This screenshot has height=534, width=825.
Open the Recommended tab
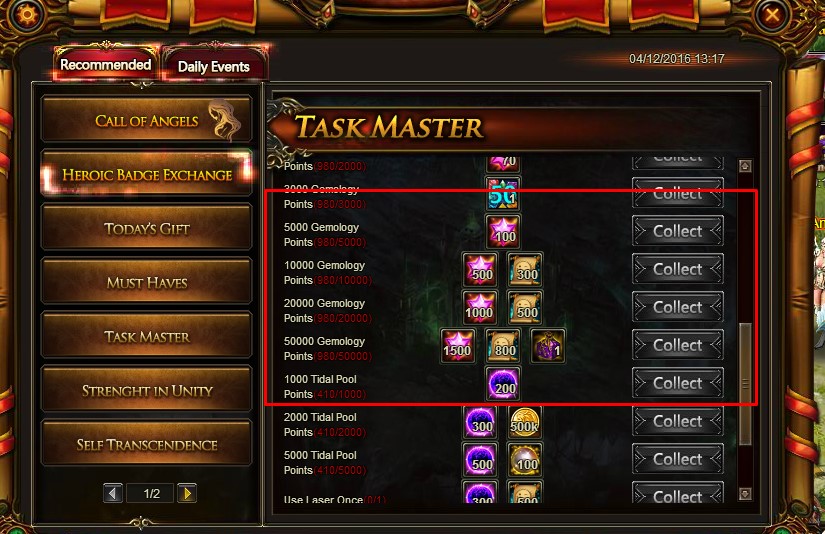coord(106,64)
